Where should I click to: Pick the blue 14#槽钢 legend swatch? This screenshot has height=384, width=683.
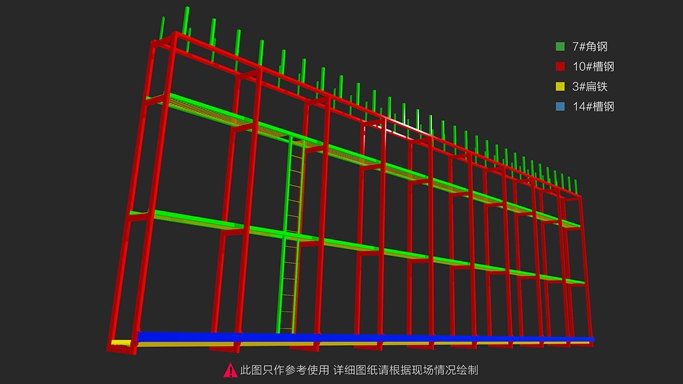pyautogui.click(x=560, y=106)
